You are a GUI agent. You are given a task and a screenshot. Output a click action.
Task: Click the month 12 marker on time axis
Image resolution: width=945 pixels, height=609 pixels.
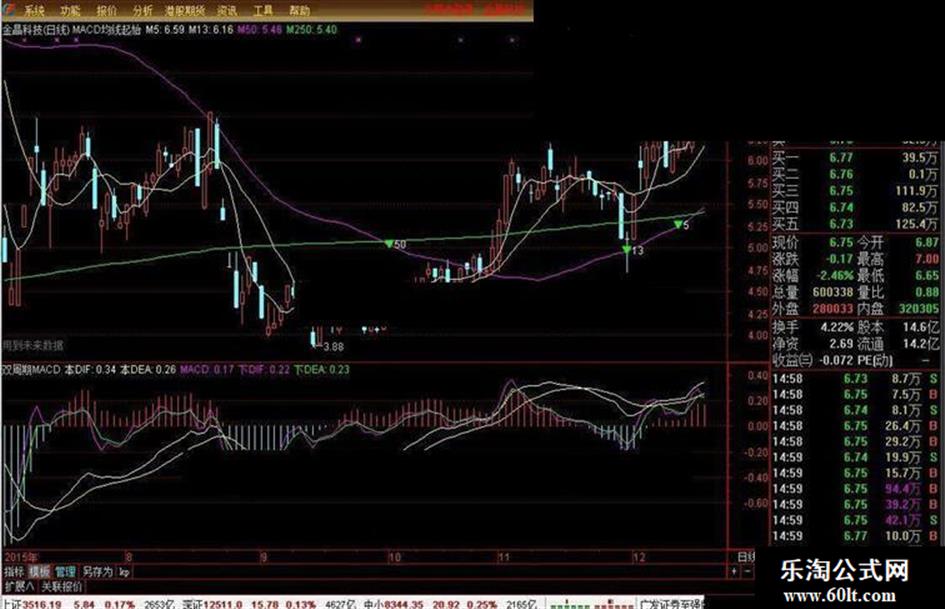point(639,557)
